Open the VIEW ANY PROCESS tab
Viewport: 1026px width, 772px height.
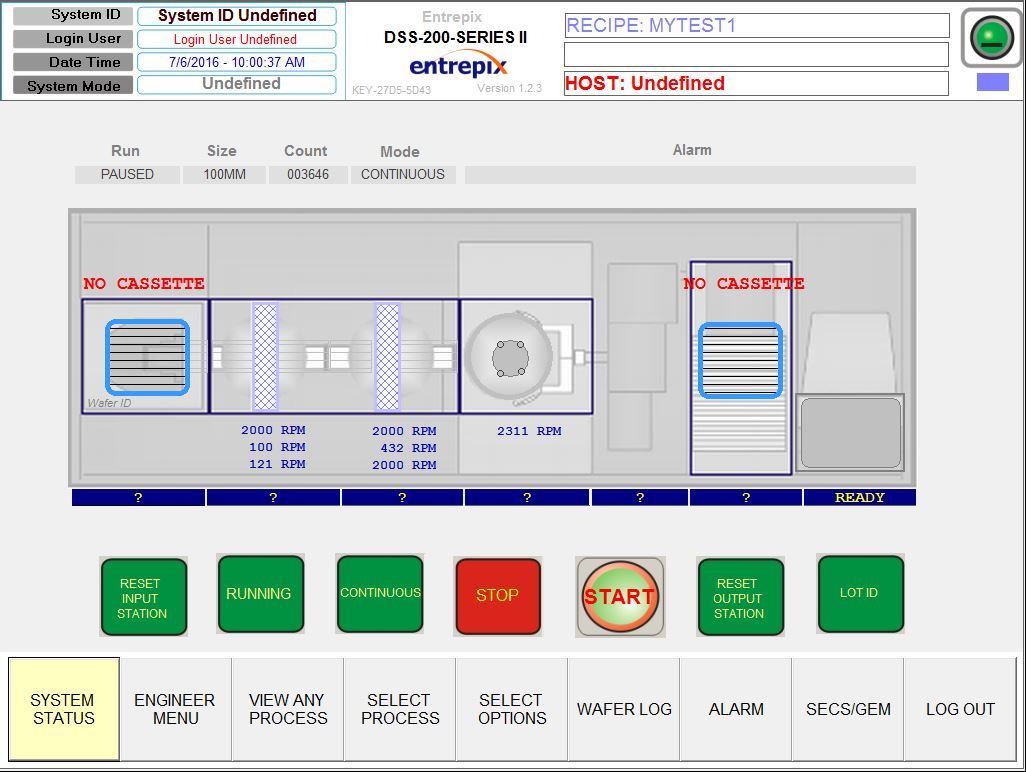point(287,709)
